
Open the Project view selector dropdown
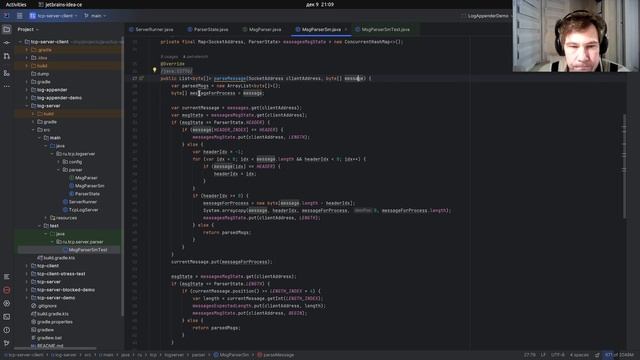pyautogui.click(x=28, y=29)
